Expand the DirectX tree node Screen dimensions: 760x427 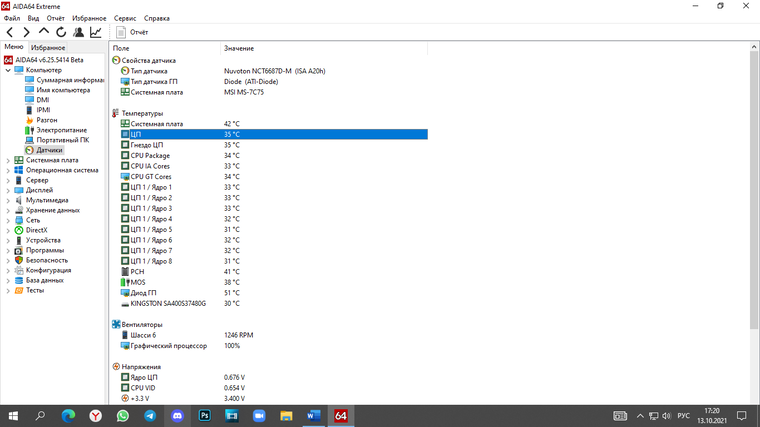(8, 230)
